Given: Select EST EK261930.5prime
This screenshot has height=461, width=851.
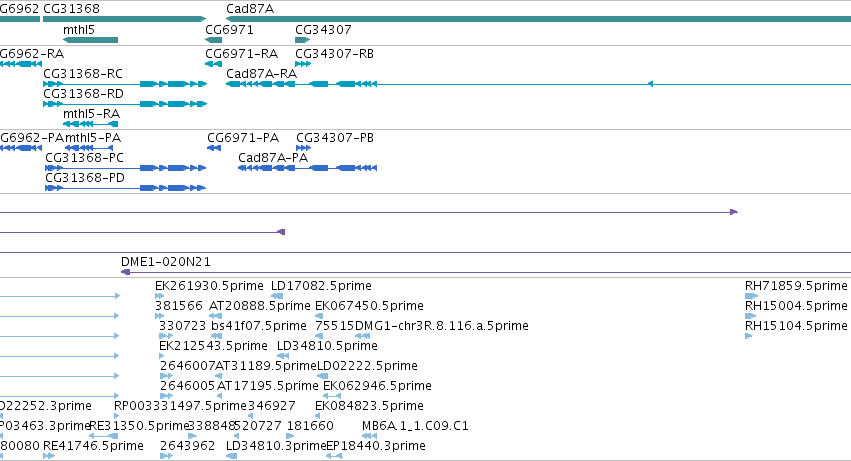Looking at the screenshot, I should [x=209, y=286].
